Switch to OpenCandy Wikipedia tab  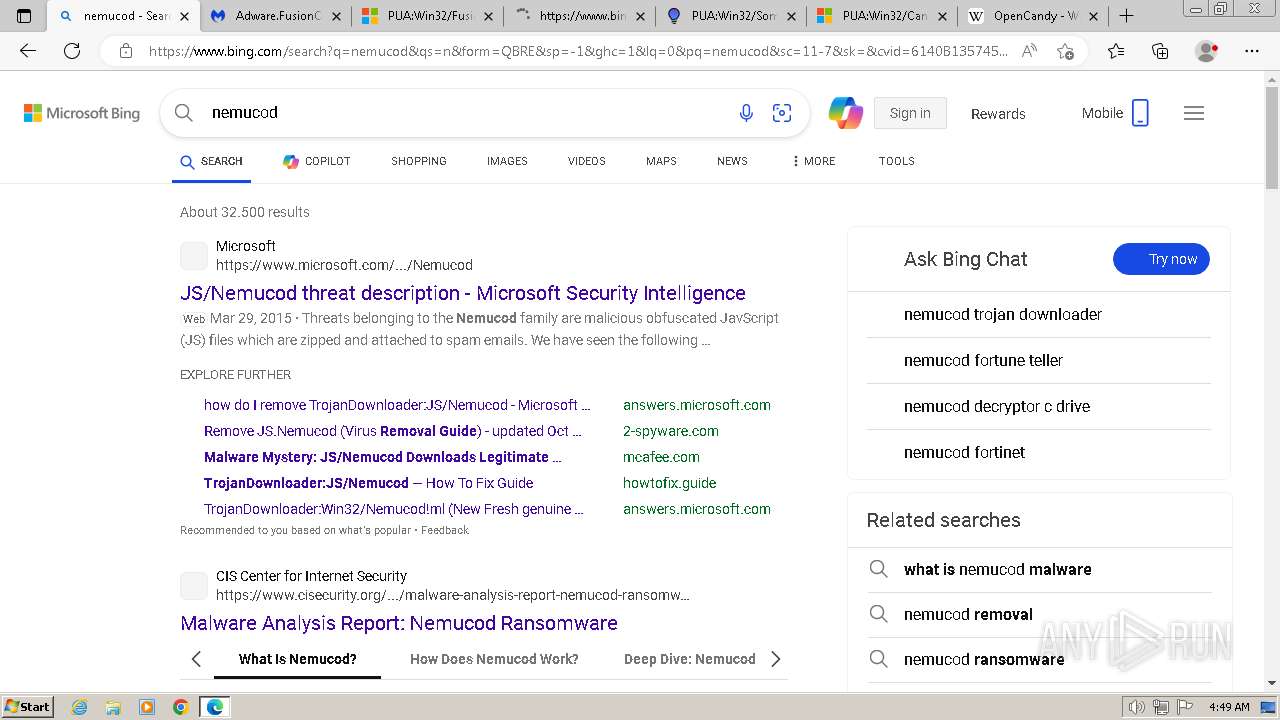pos(1033,16)
